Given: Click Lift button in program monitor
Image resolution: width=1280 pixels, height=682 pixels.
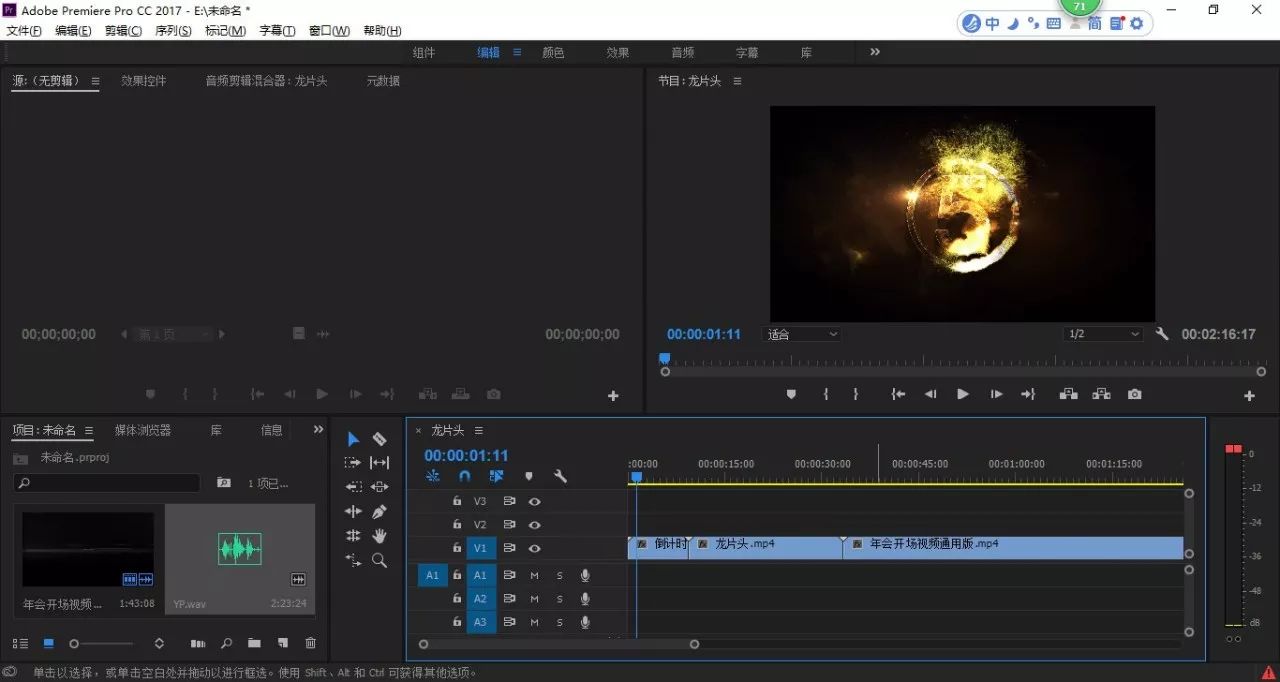Looking at the screenshot, I should coord(1068,394).
